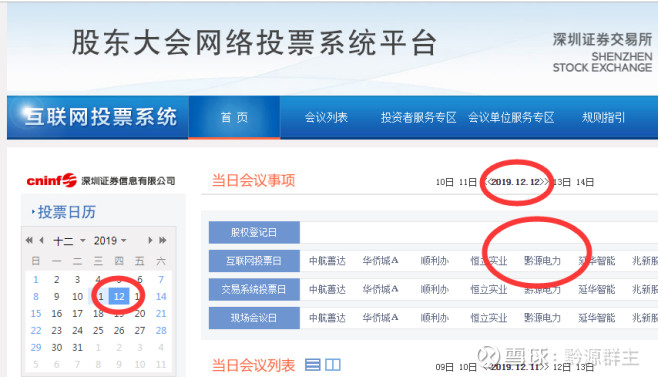Open the 首页 tab
659x377 pixels.
click(x=234, y=117)
